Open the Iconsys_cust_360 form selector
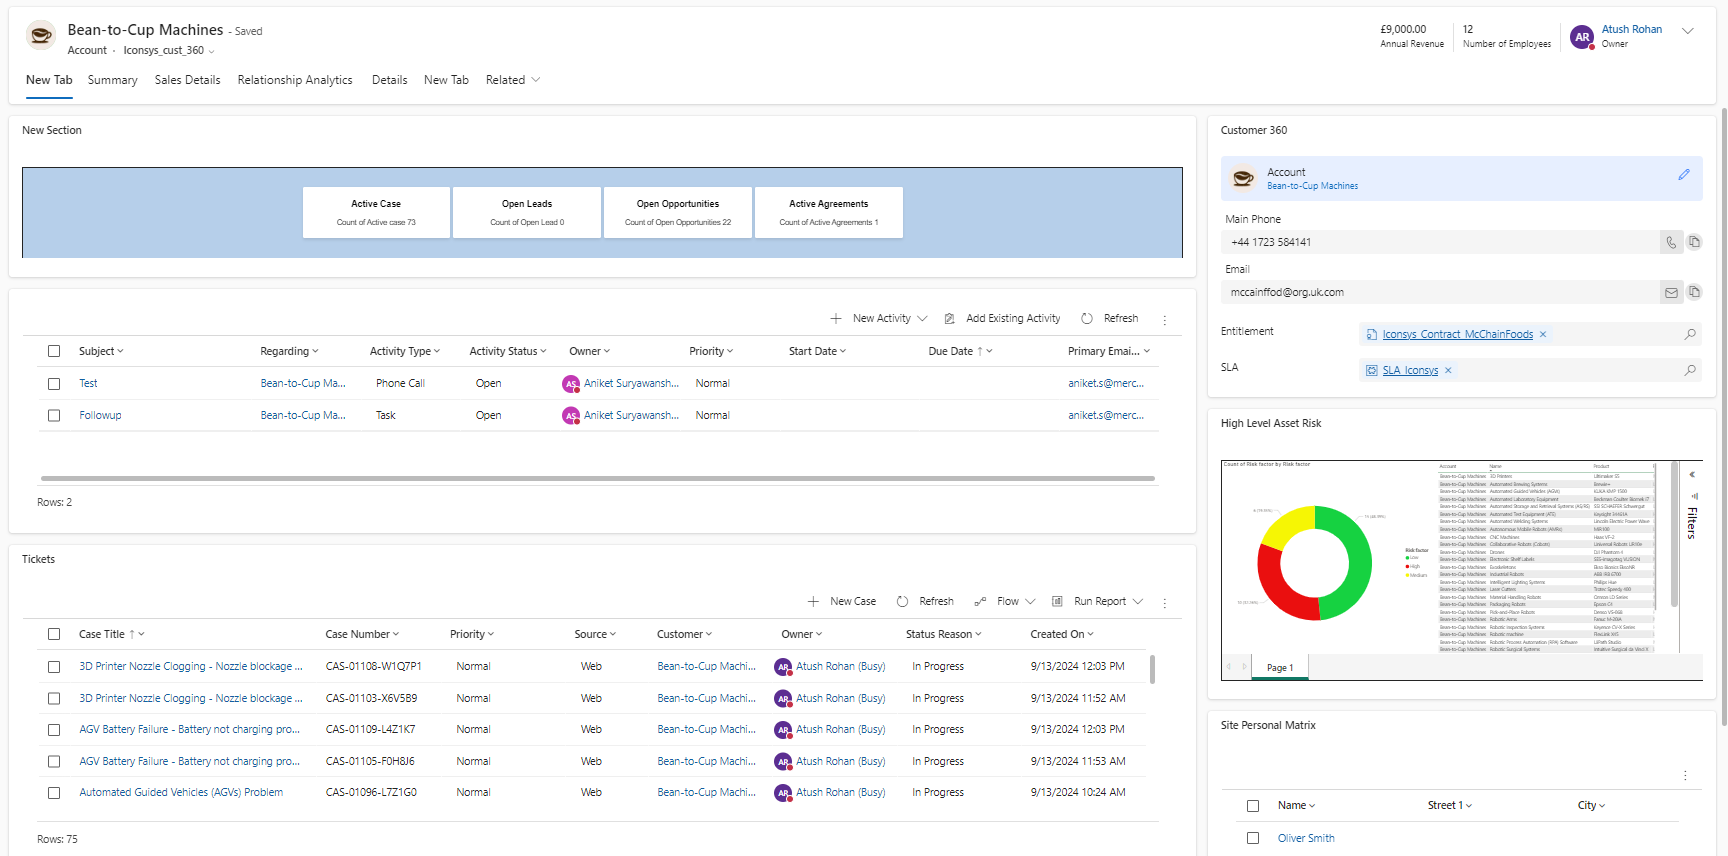Image resolution: width=1728 pixels, height=856 pixels. coord(169,51)
